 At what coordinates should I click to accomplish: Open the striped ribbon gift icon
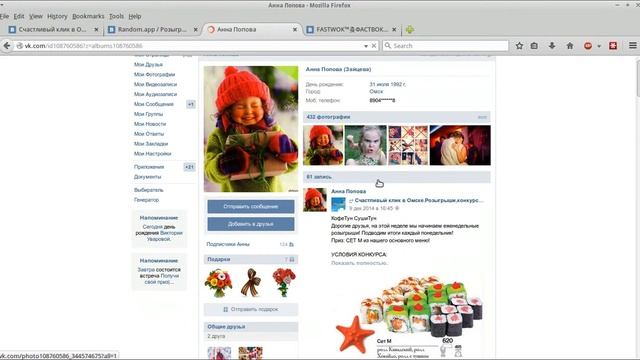click(x=250, y=282)
